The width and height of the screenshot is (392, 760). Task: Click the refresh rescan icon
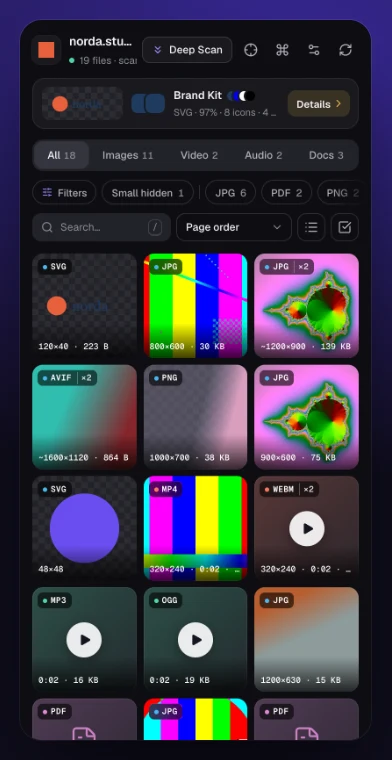point(345,50)
